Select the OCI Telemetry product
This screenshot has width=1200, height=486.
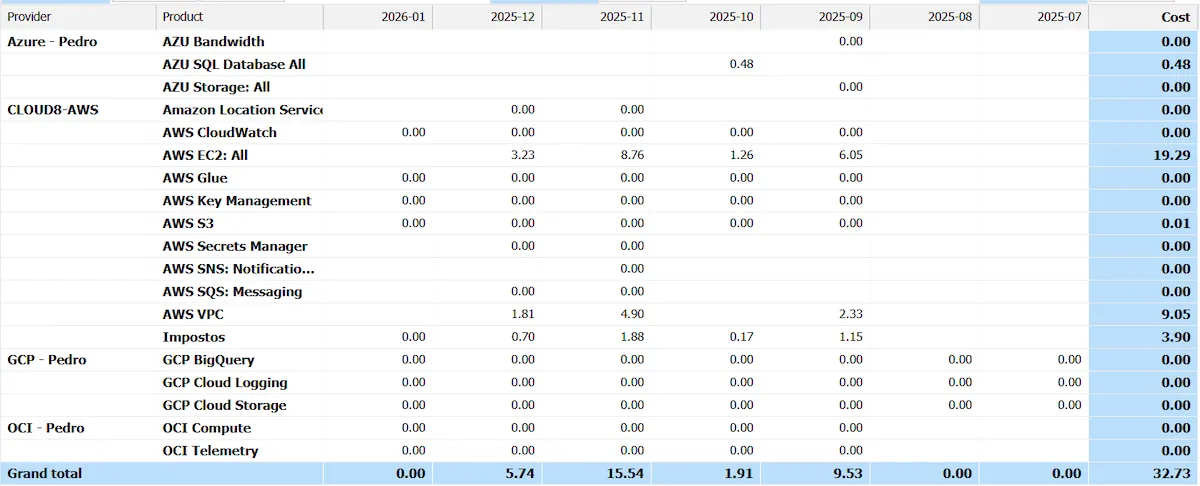tap(210, 451)
